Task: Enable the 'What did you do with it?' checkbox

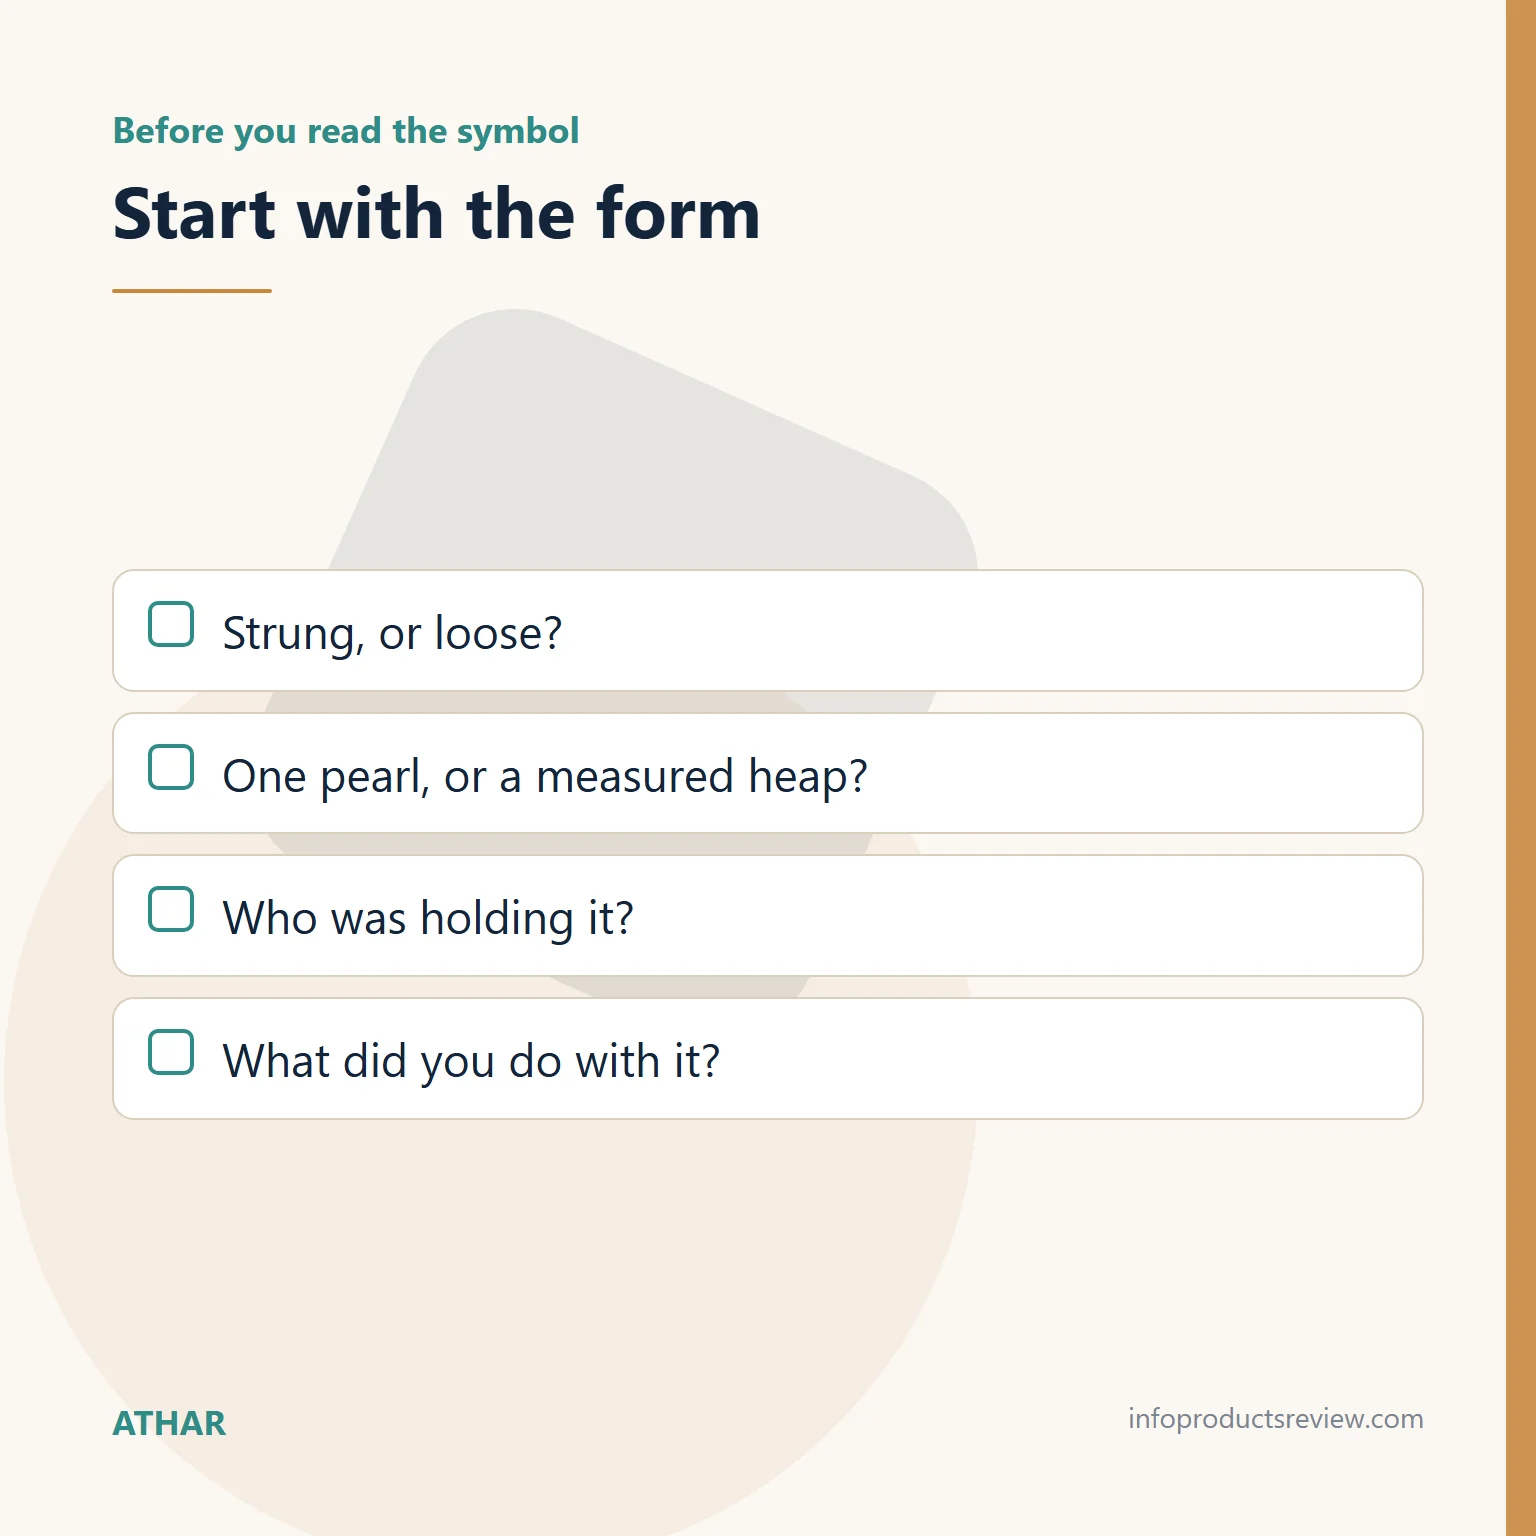Action: pyautogui.click(x=171, y=1052)
